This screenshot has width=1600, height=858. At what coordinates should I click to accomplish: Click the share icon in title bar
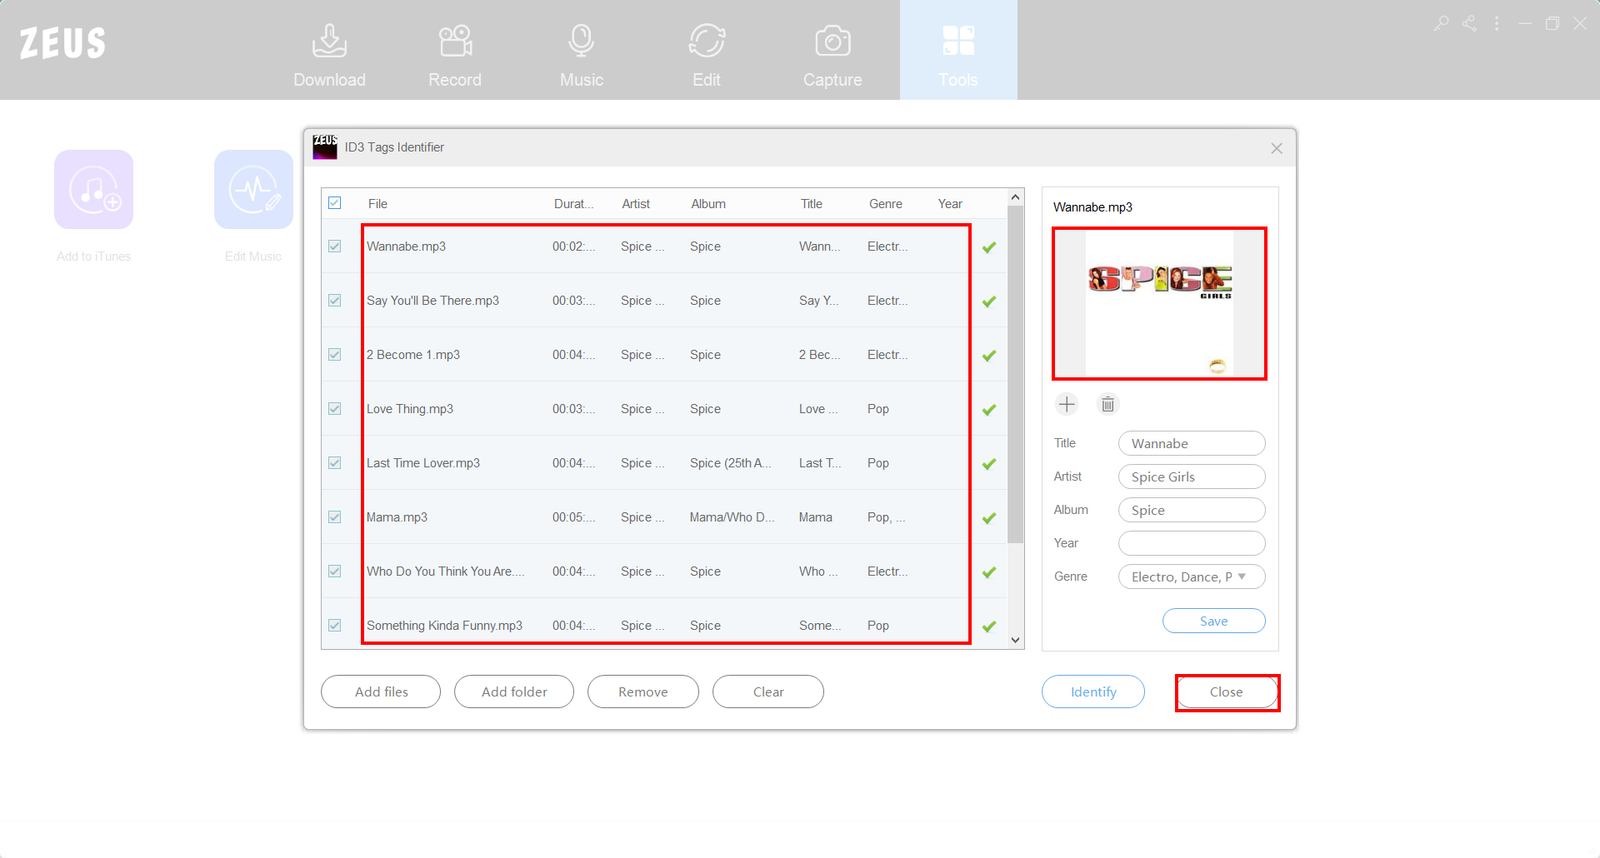point(1469,23)
